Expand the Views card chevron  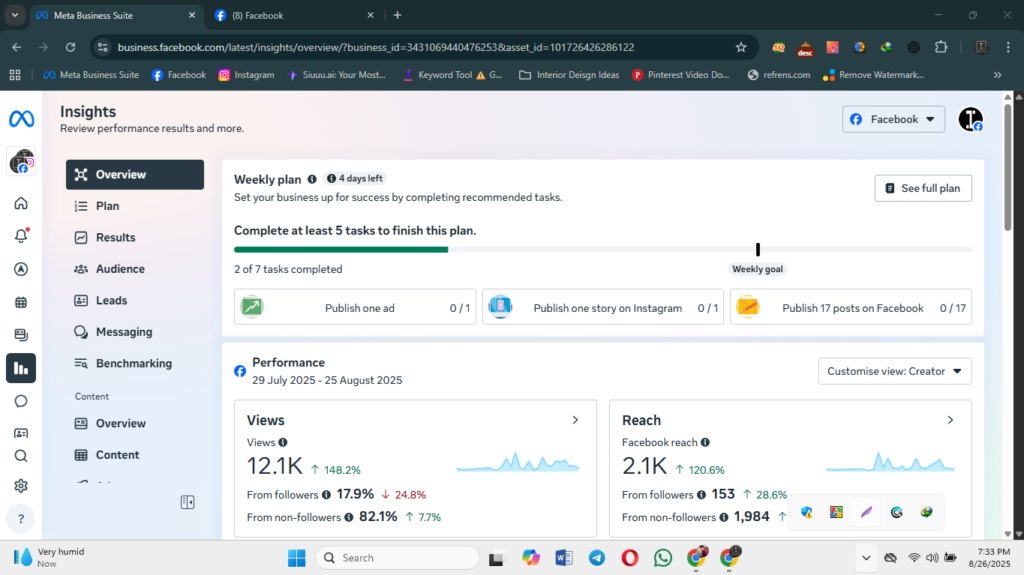coord(575,420)
